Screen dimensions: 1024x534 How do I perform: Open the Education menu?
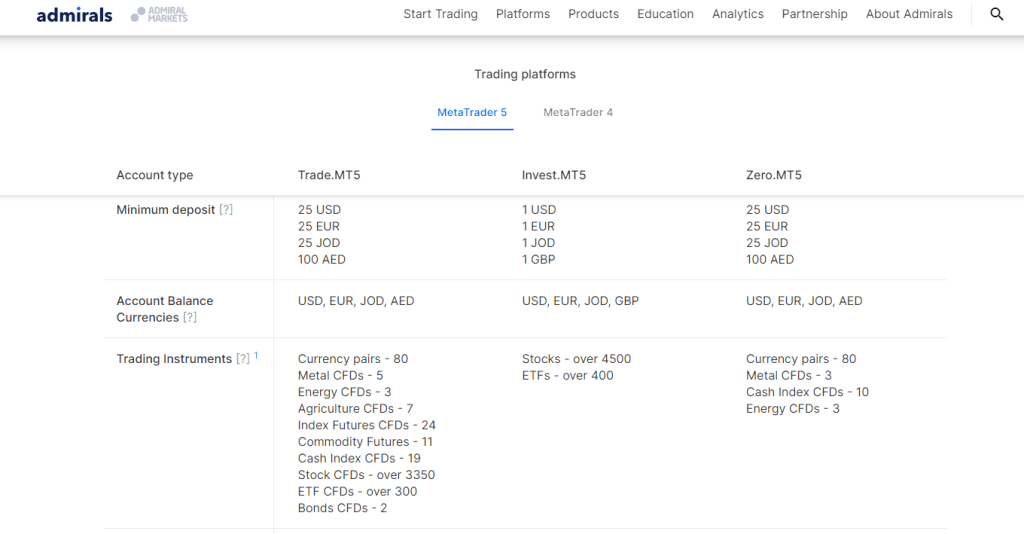click(665, 14)
